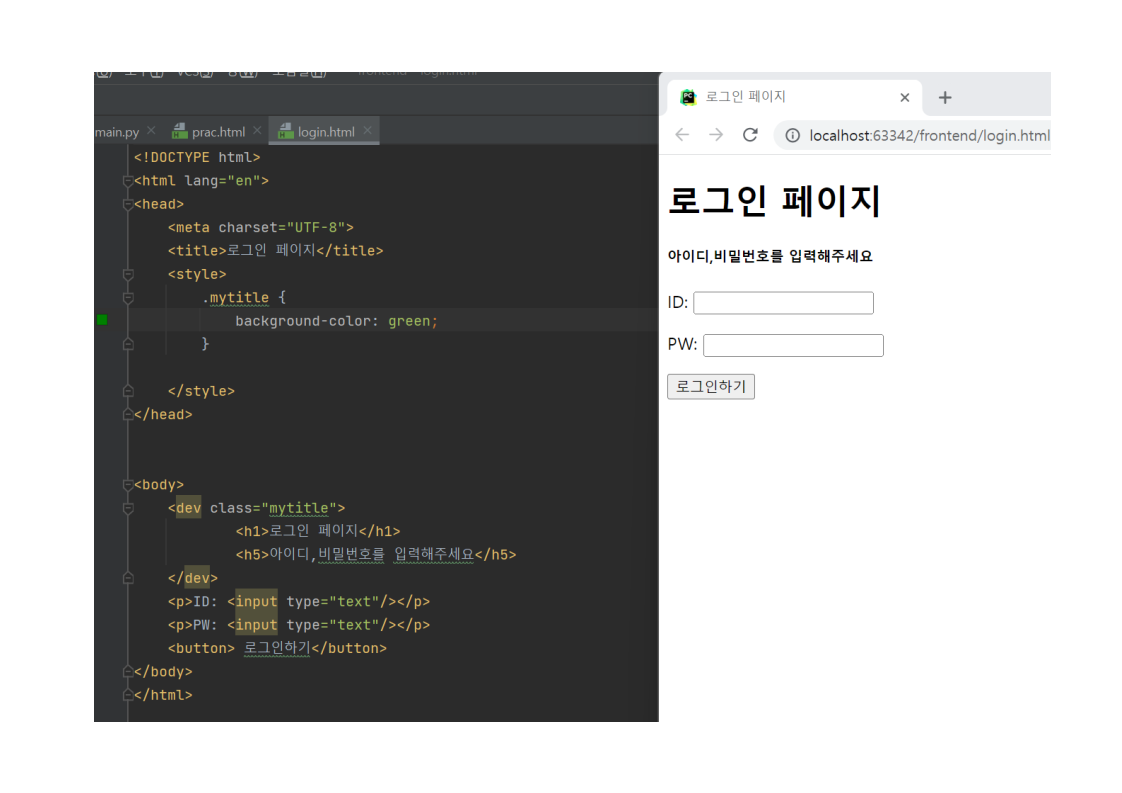Click the localhost address bar URL

point(929,135)
